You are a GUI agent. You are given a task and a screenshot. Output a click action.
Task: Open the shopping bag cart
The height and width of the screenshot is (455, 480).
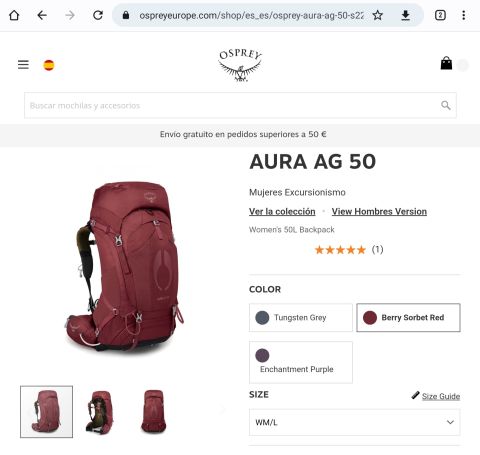(446, 63)
